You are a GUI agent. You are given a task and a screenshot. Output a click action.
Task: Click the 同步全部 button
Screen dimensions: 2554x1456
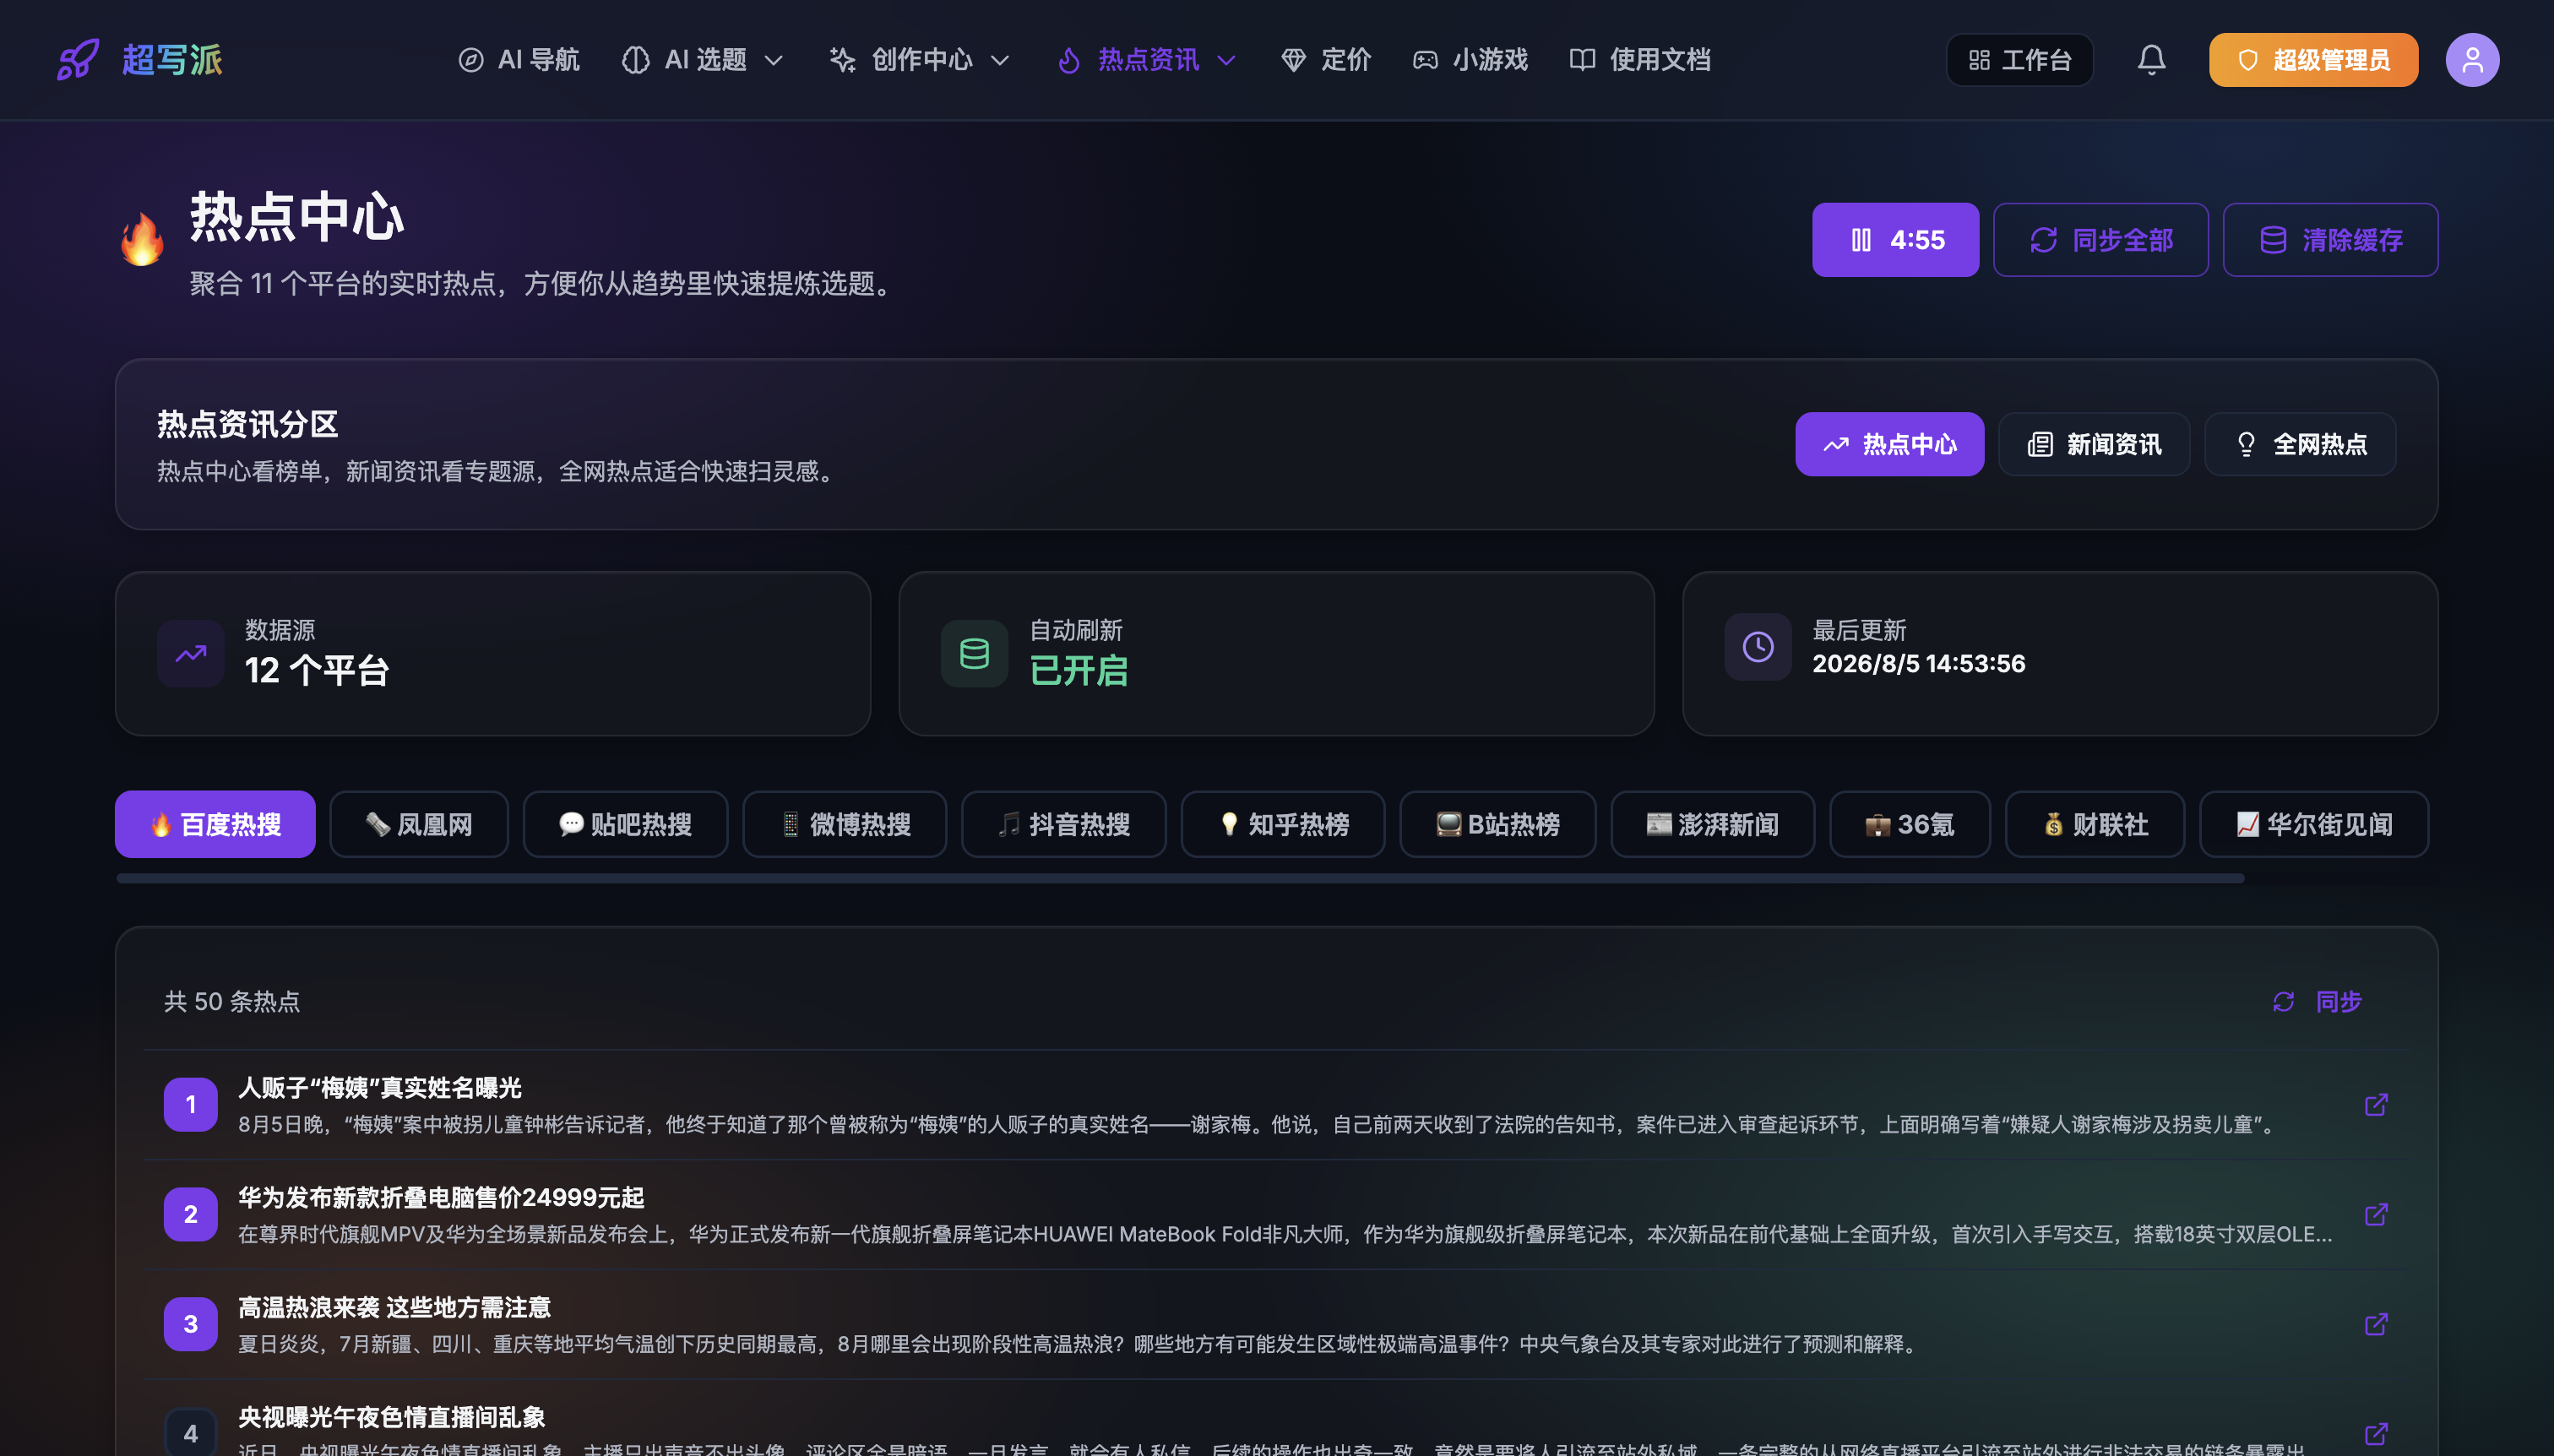pos(2100,240)
